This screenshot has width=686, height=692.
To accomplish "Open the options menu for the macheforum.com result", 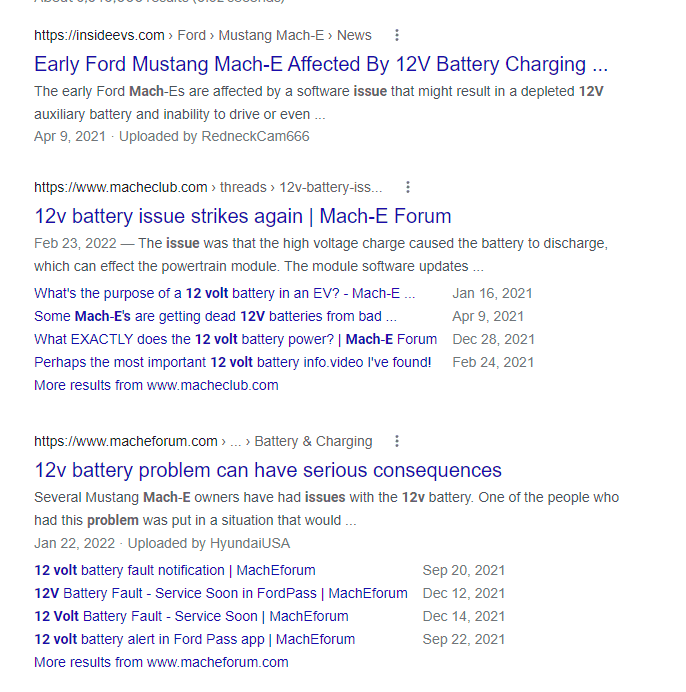I will (x=397, y=441).
